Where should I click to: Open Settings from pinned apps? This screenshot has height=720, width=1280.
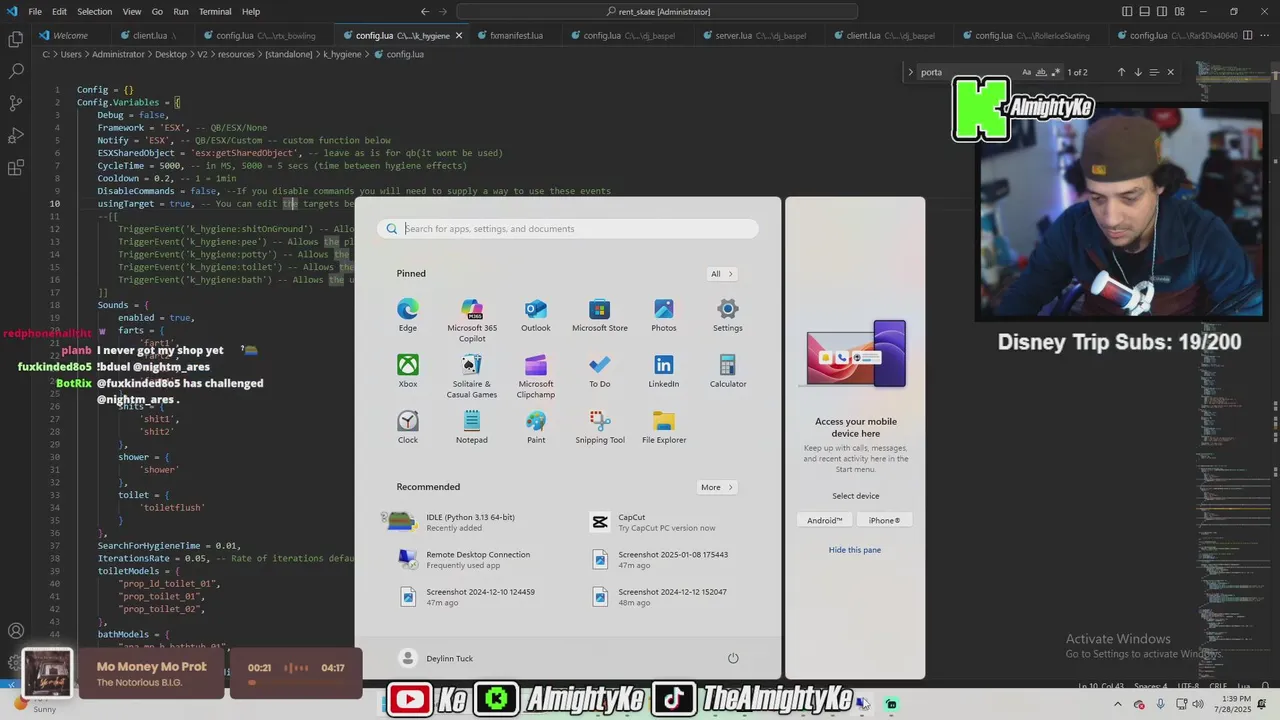click(727, 315)
